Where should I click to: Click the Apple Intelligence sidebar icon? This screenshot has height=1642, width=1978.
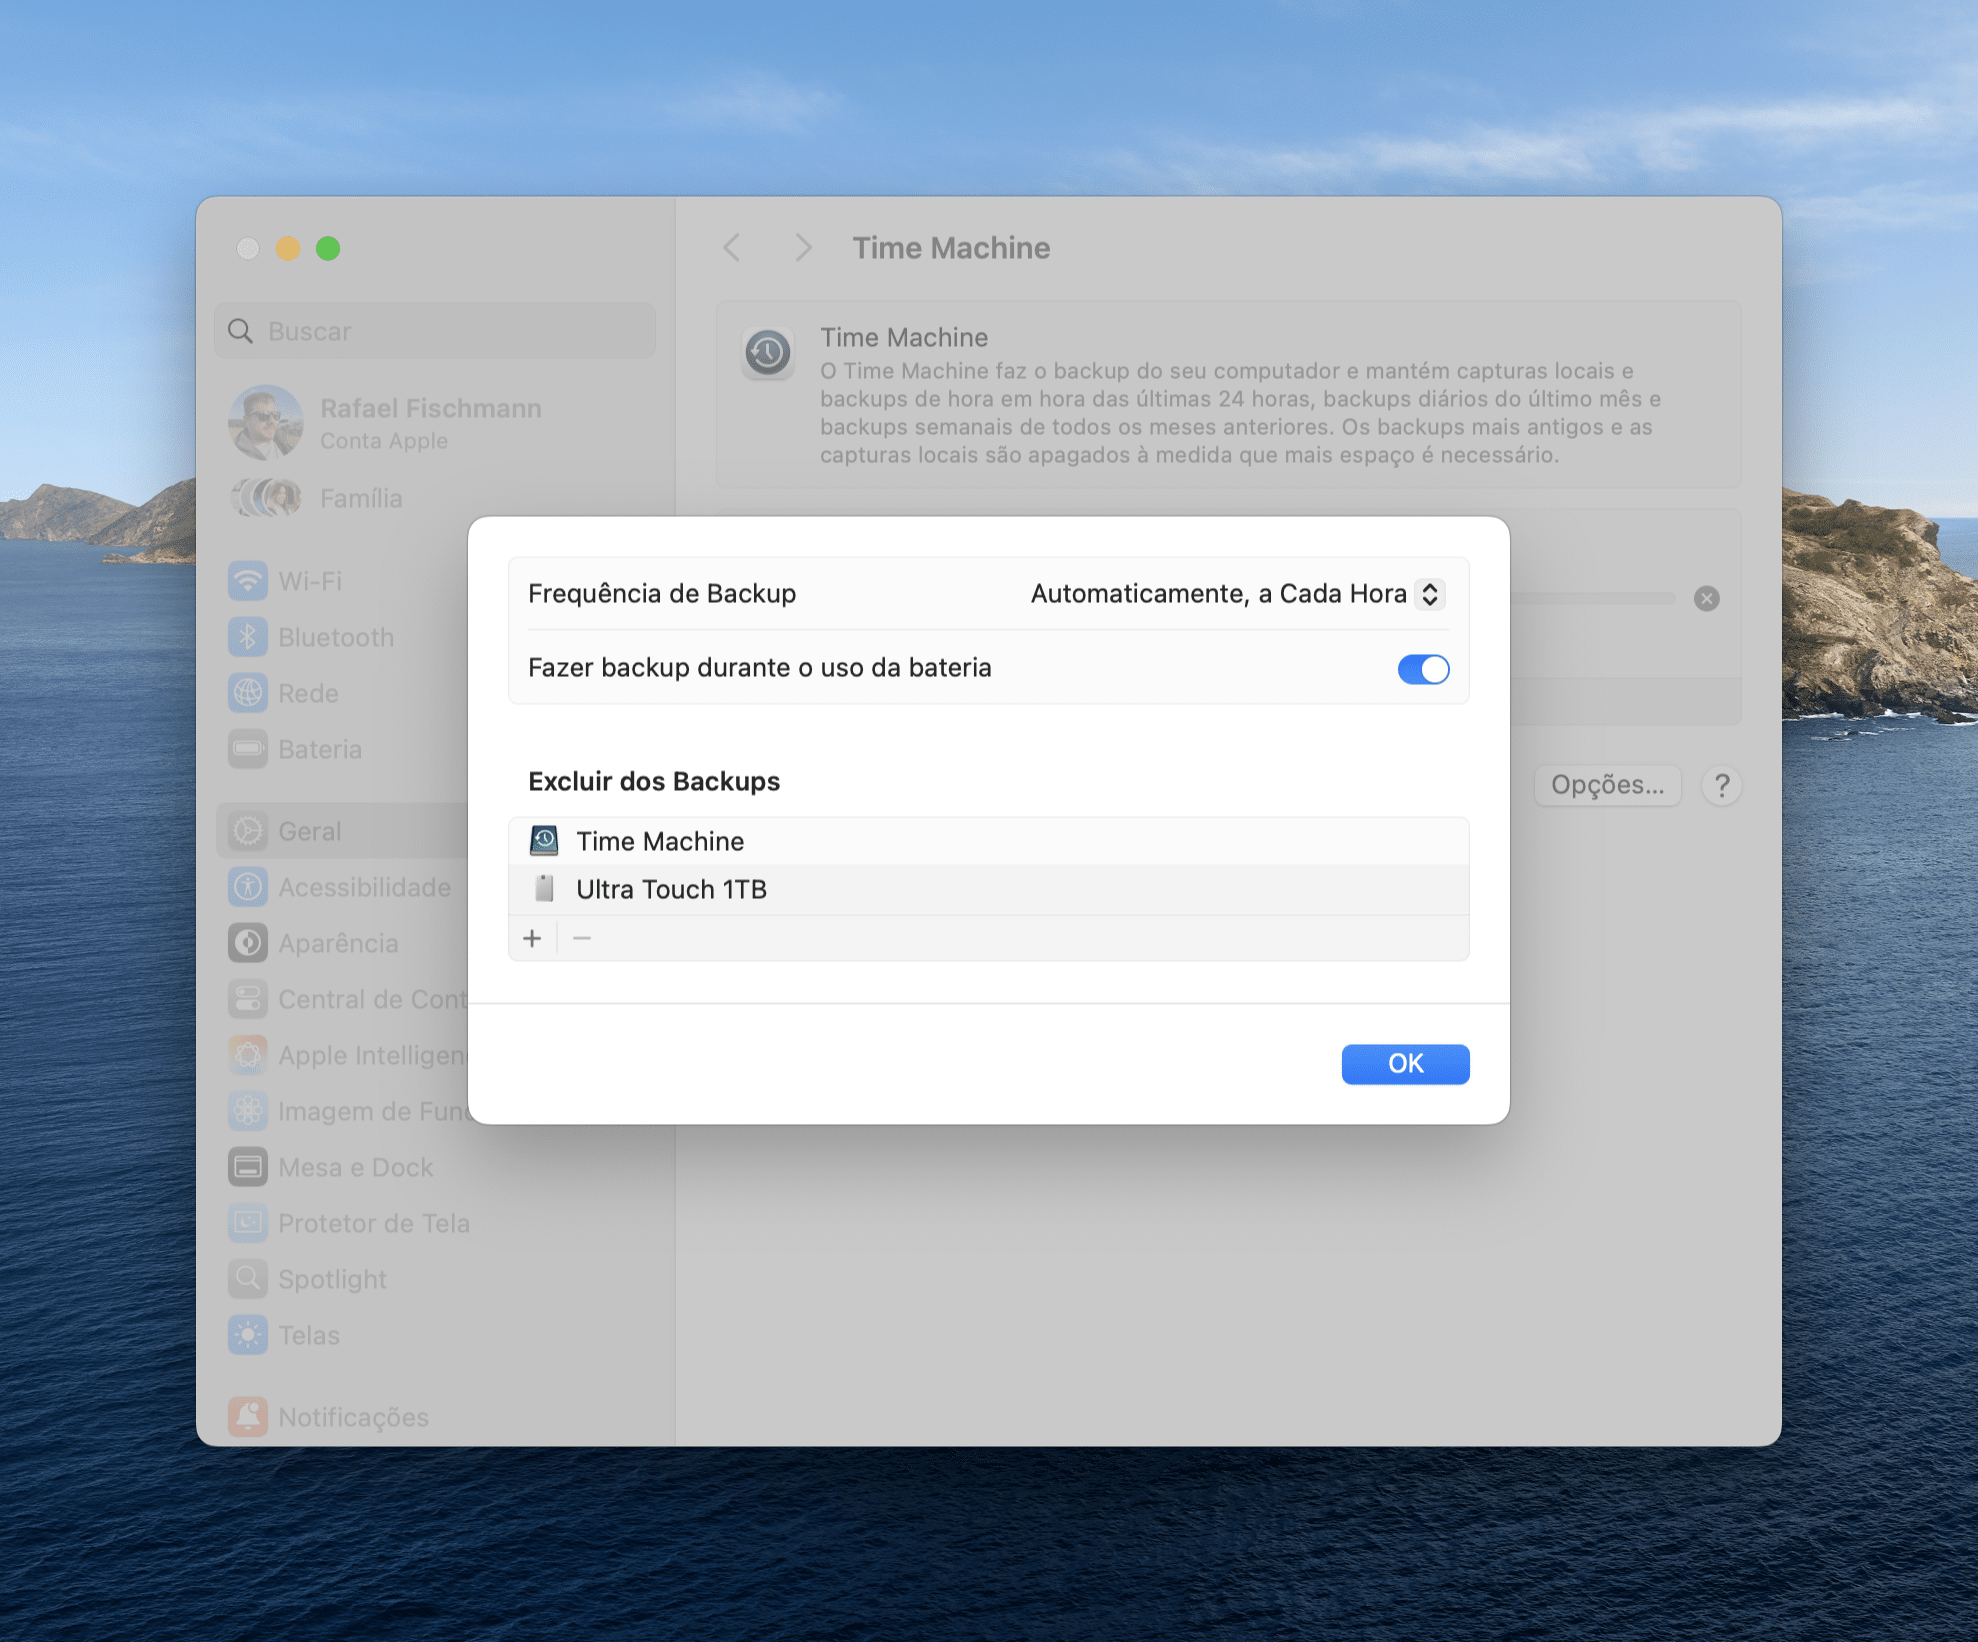(248, 1055)
